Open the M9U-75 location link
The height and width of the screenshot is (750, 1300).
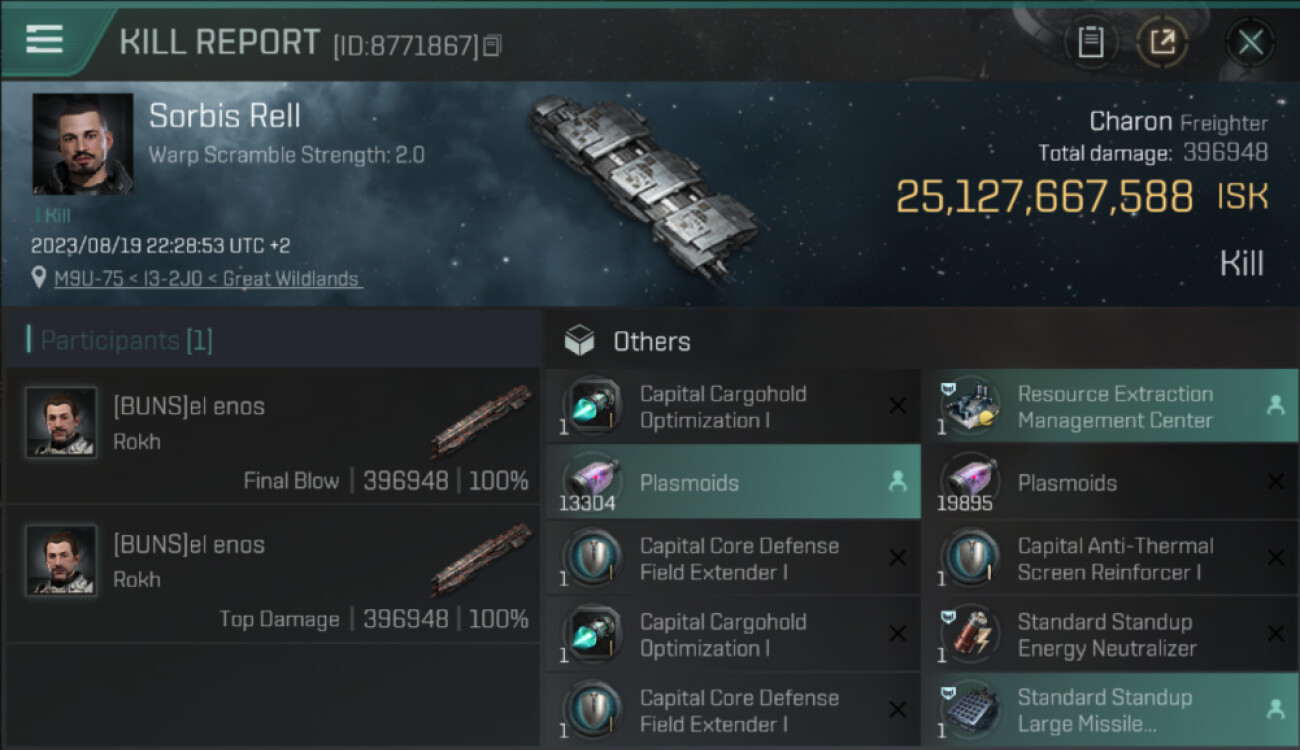pos(208,279)
